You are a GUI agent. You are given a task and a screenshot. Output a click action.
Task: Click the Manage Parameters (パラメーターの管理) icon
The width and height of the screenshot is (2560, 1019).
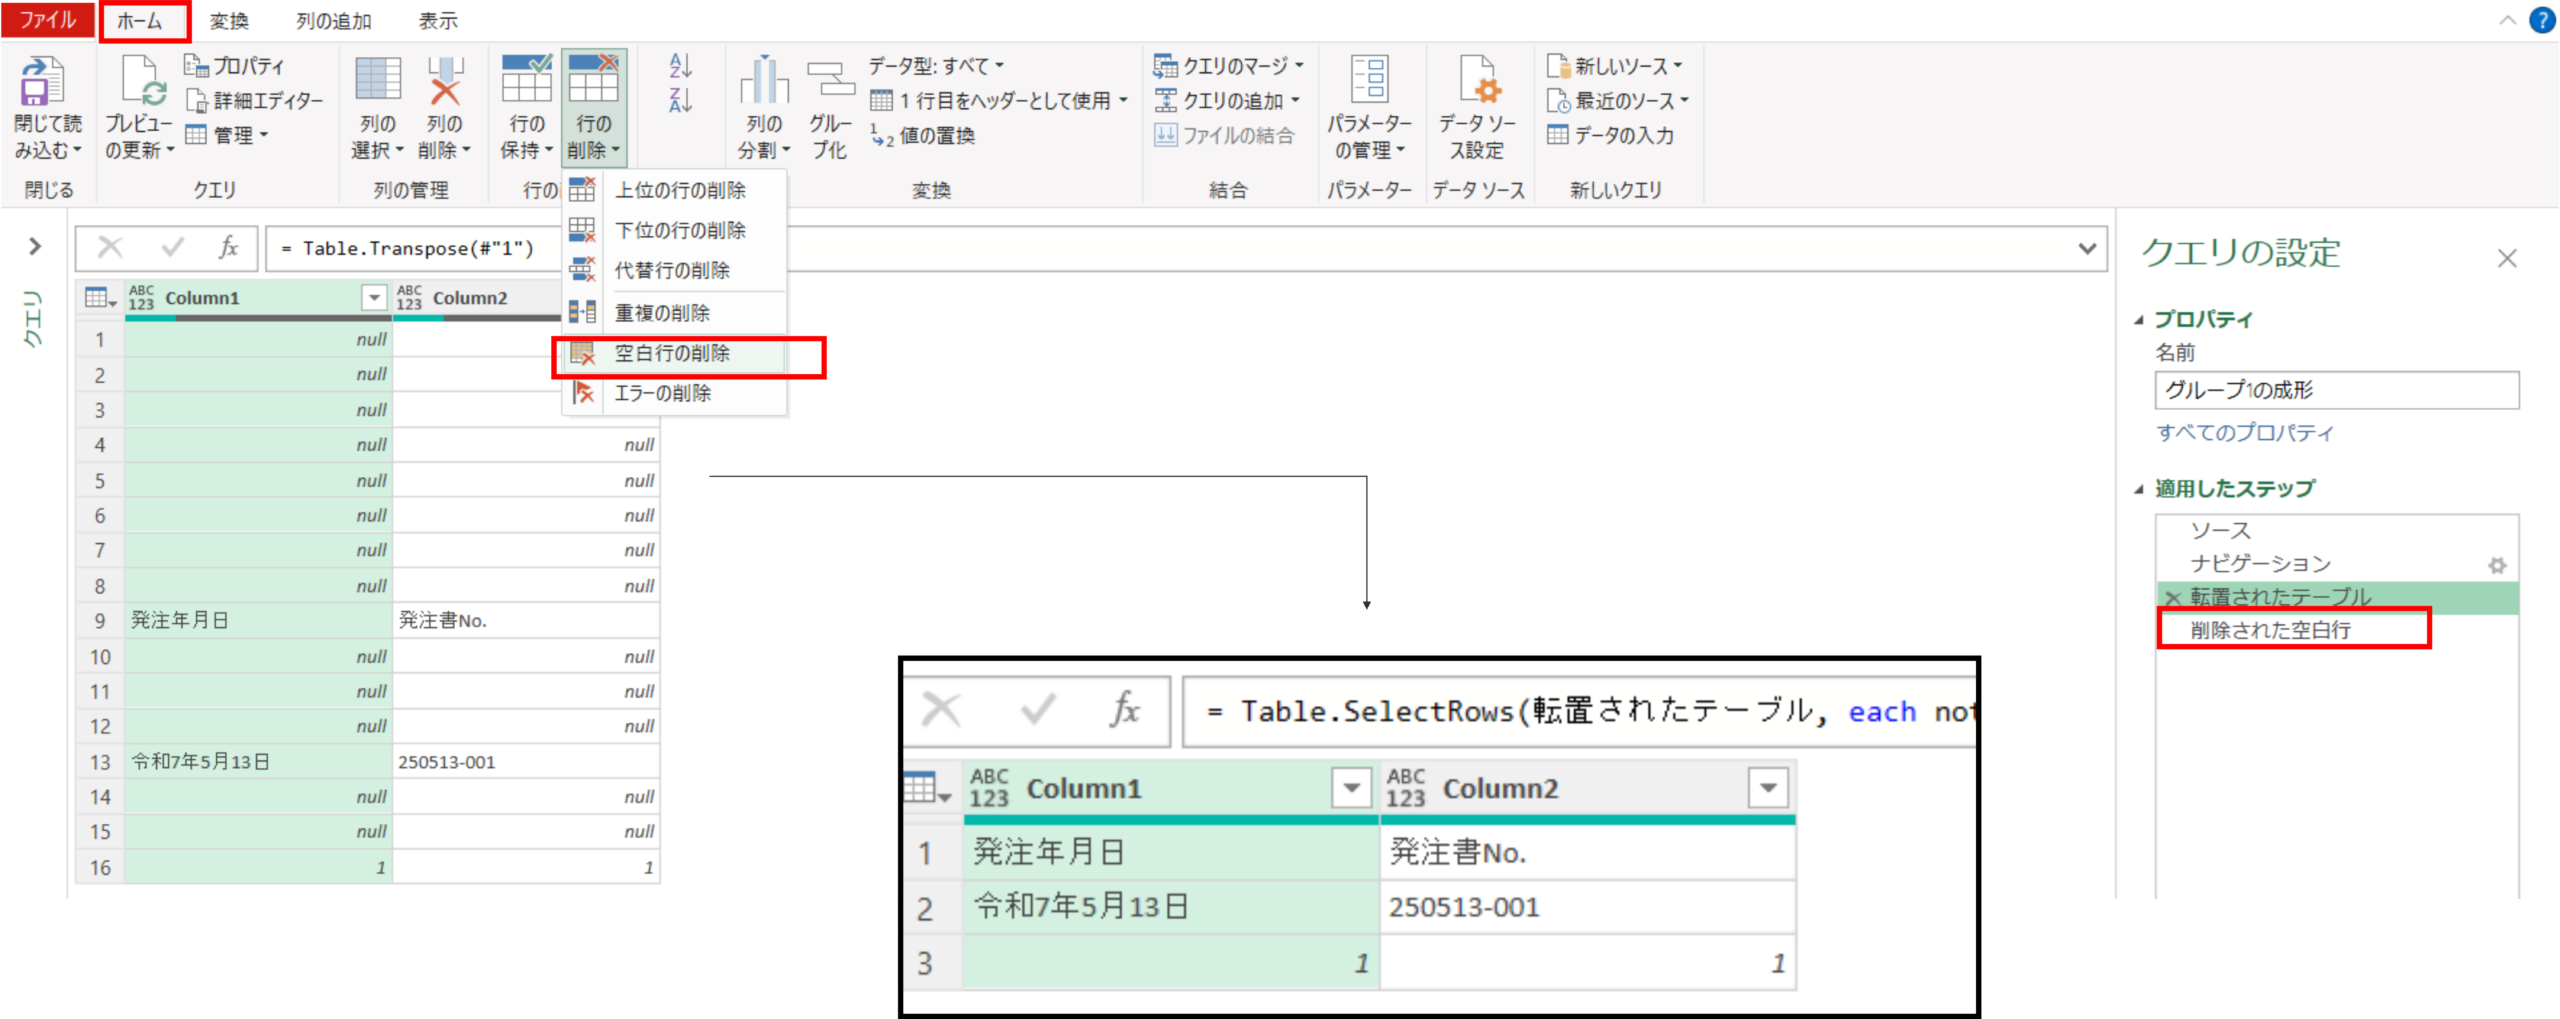pos(1369,80)
